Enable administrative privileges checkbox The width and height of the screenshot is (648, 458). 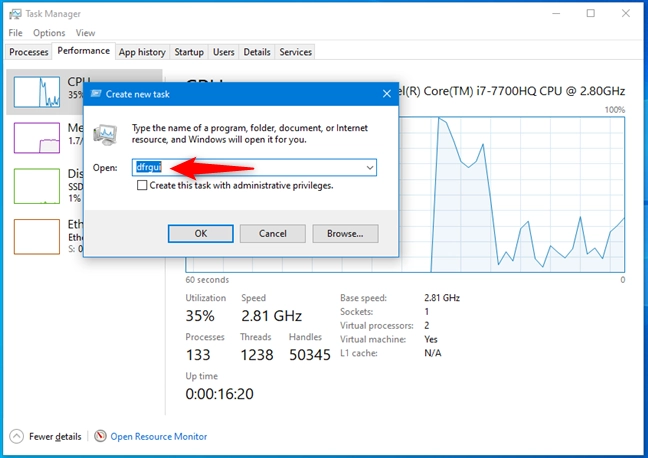tap(142, 185)
